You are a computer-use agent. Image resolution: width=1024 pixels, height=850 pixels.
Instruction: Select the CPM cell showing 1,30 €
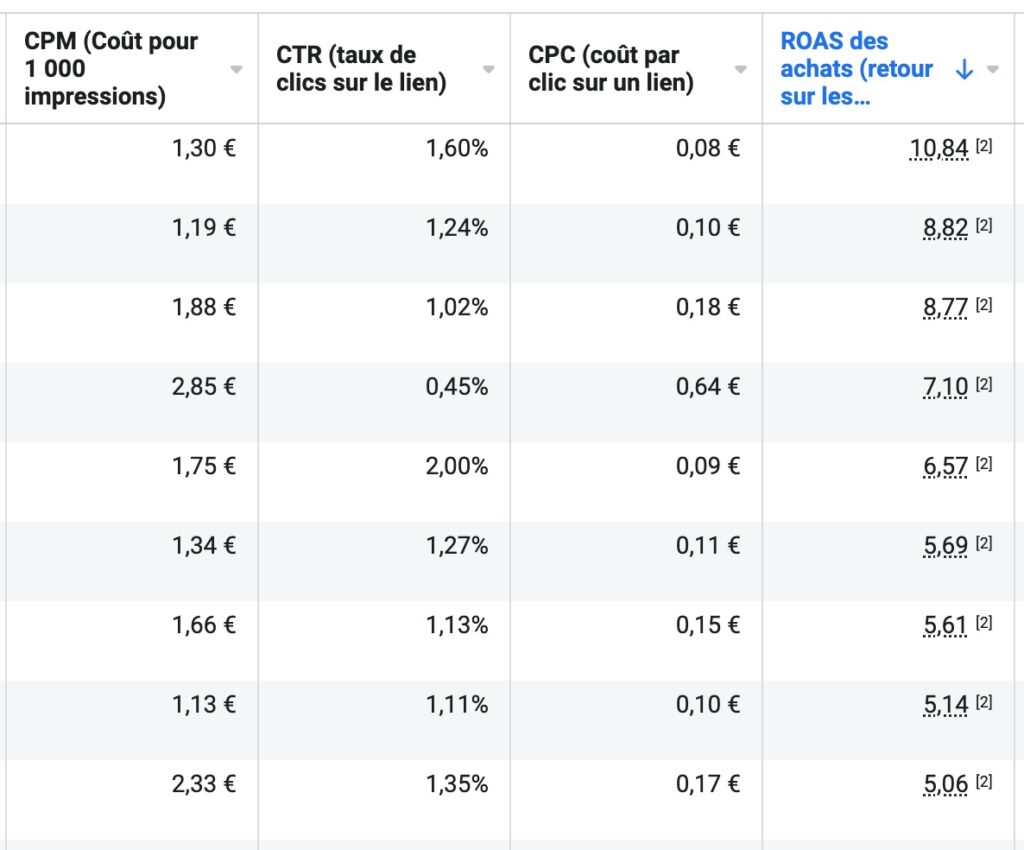pyautogui.click(x=204, y=149)
